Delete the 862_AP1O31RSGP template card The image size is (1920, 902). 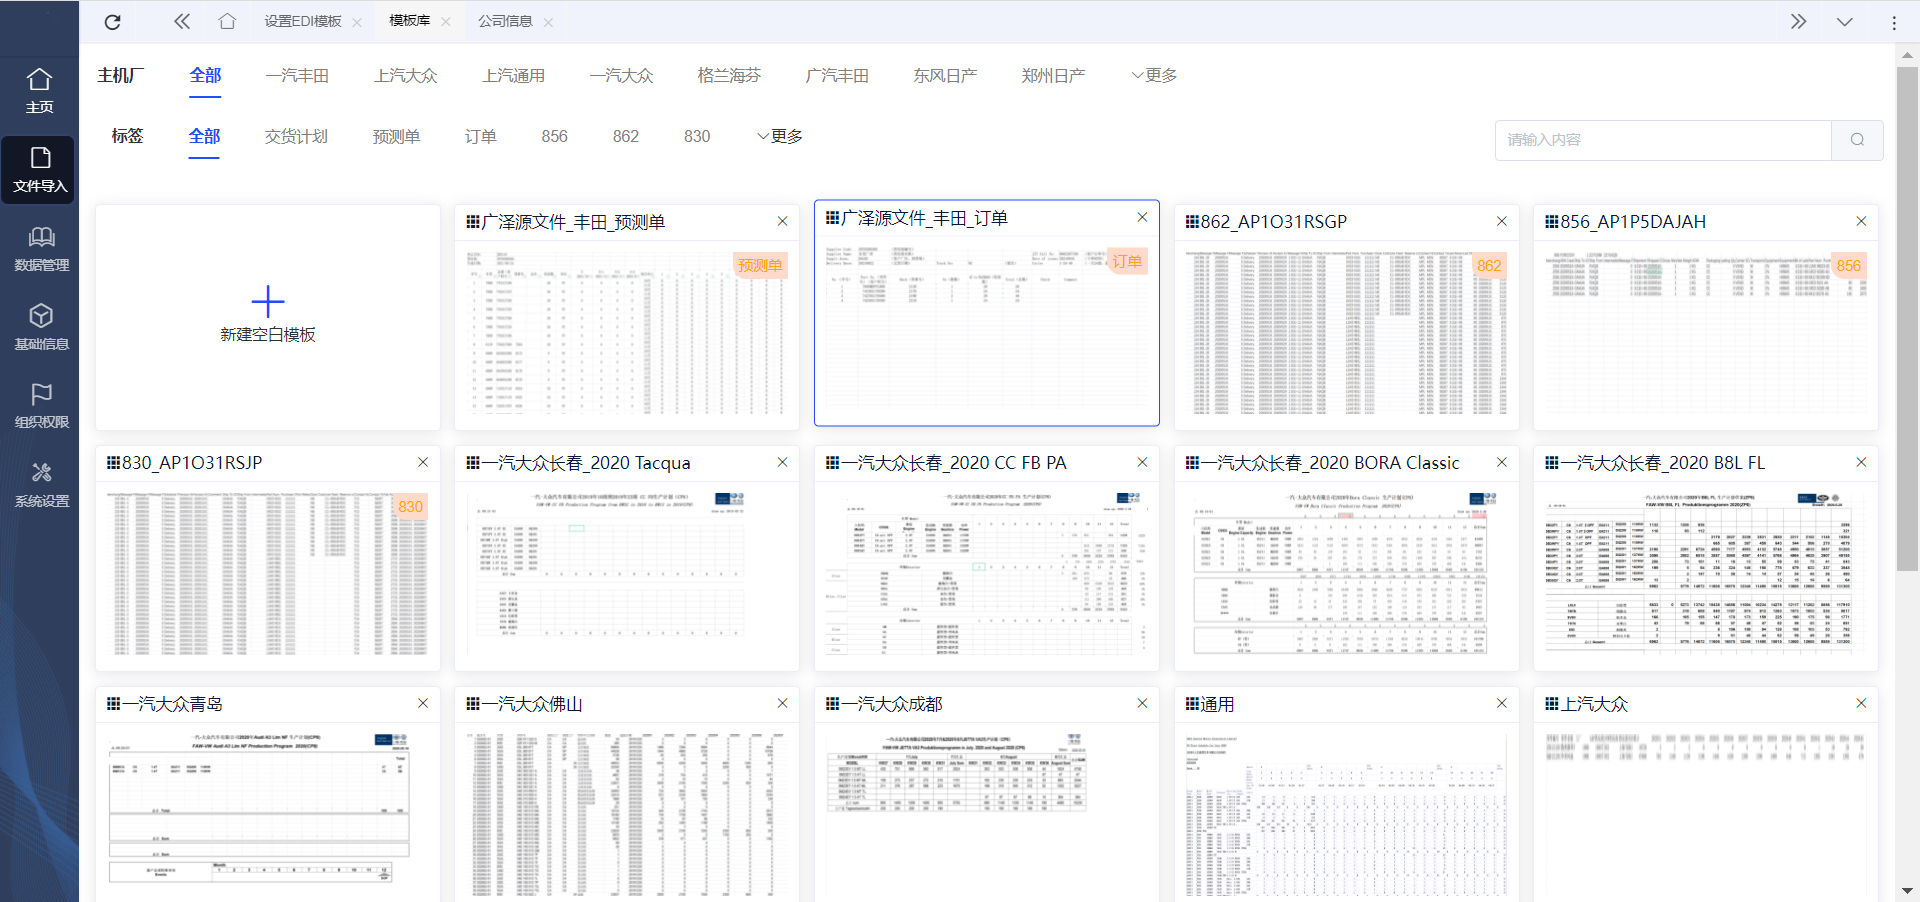pos(1501,221)
